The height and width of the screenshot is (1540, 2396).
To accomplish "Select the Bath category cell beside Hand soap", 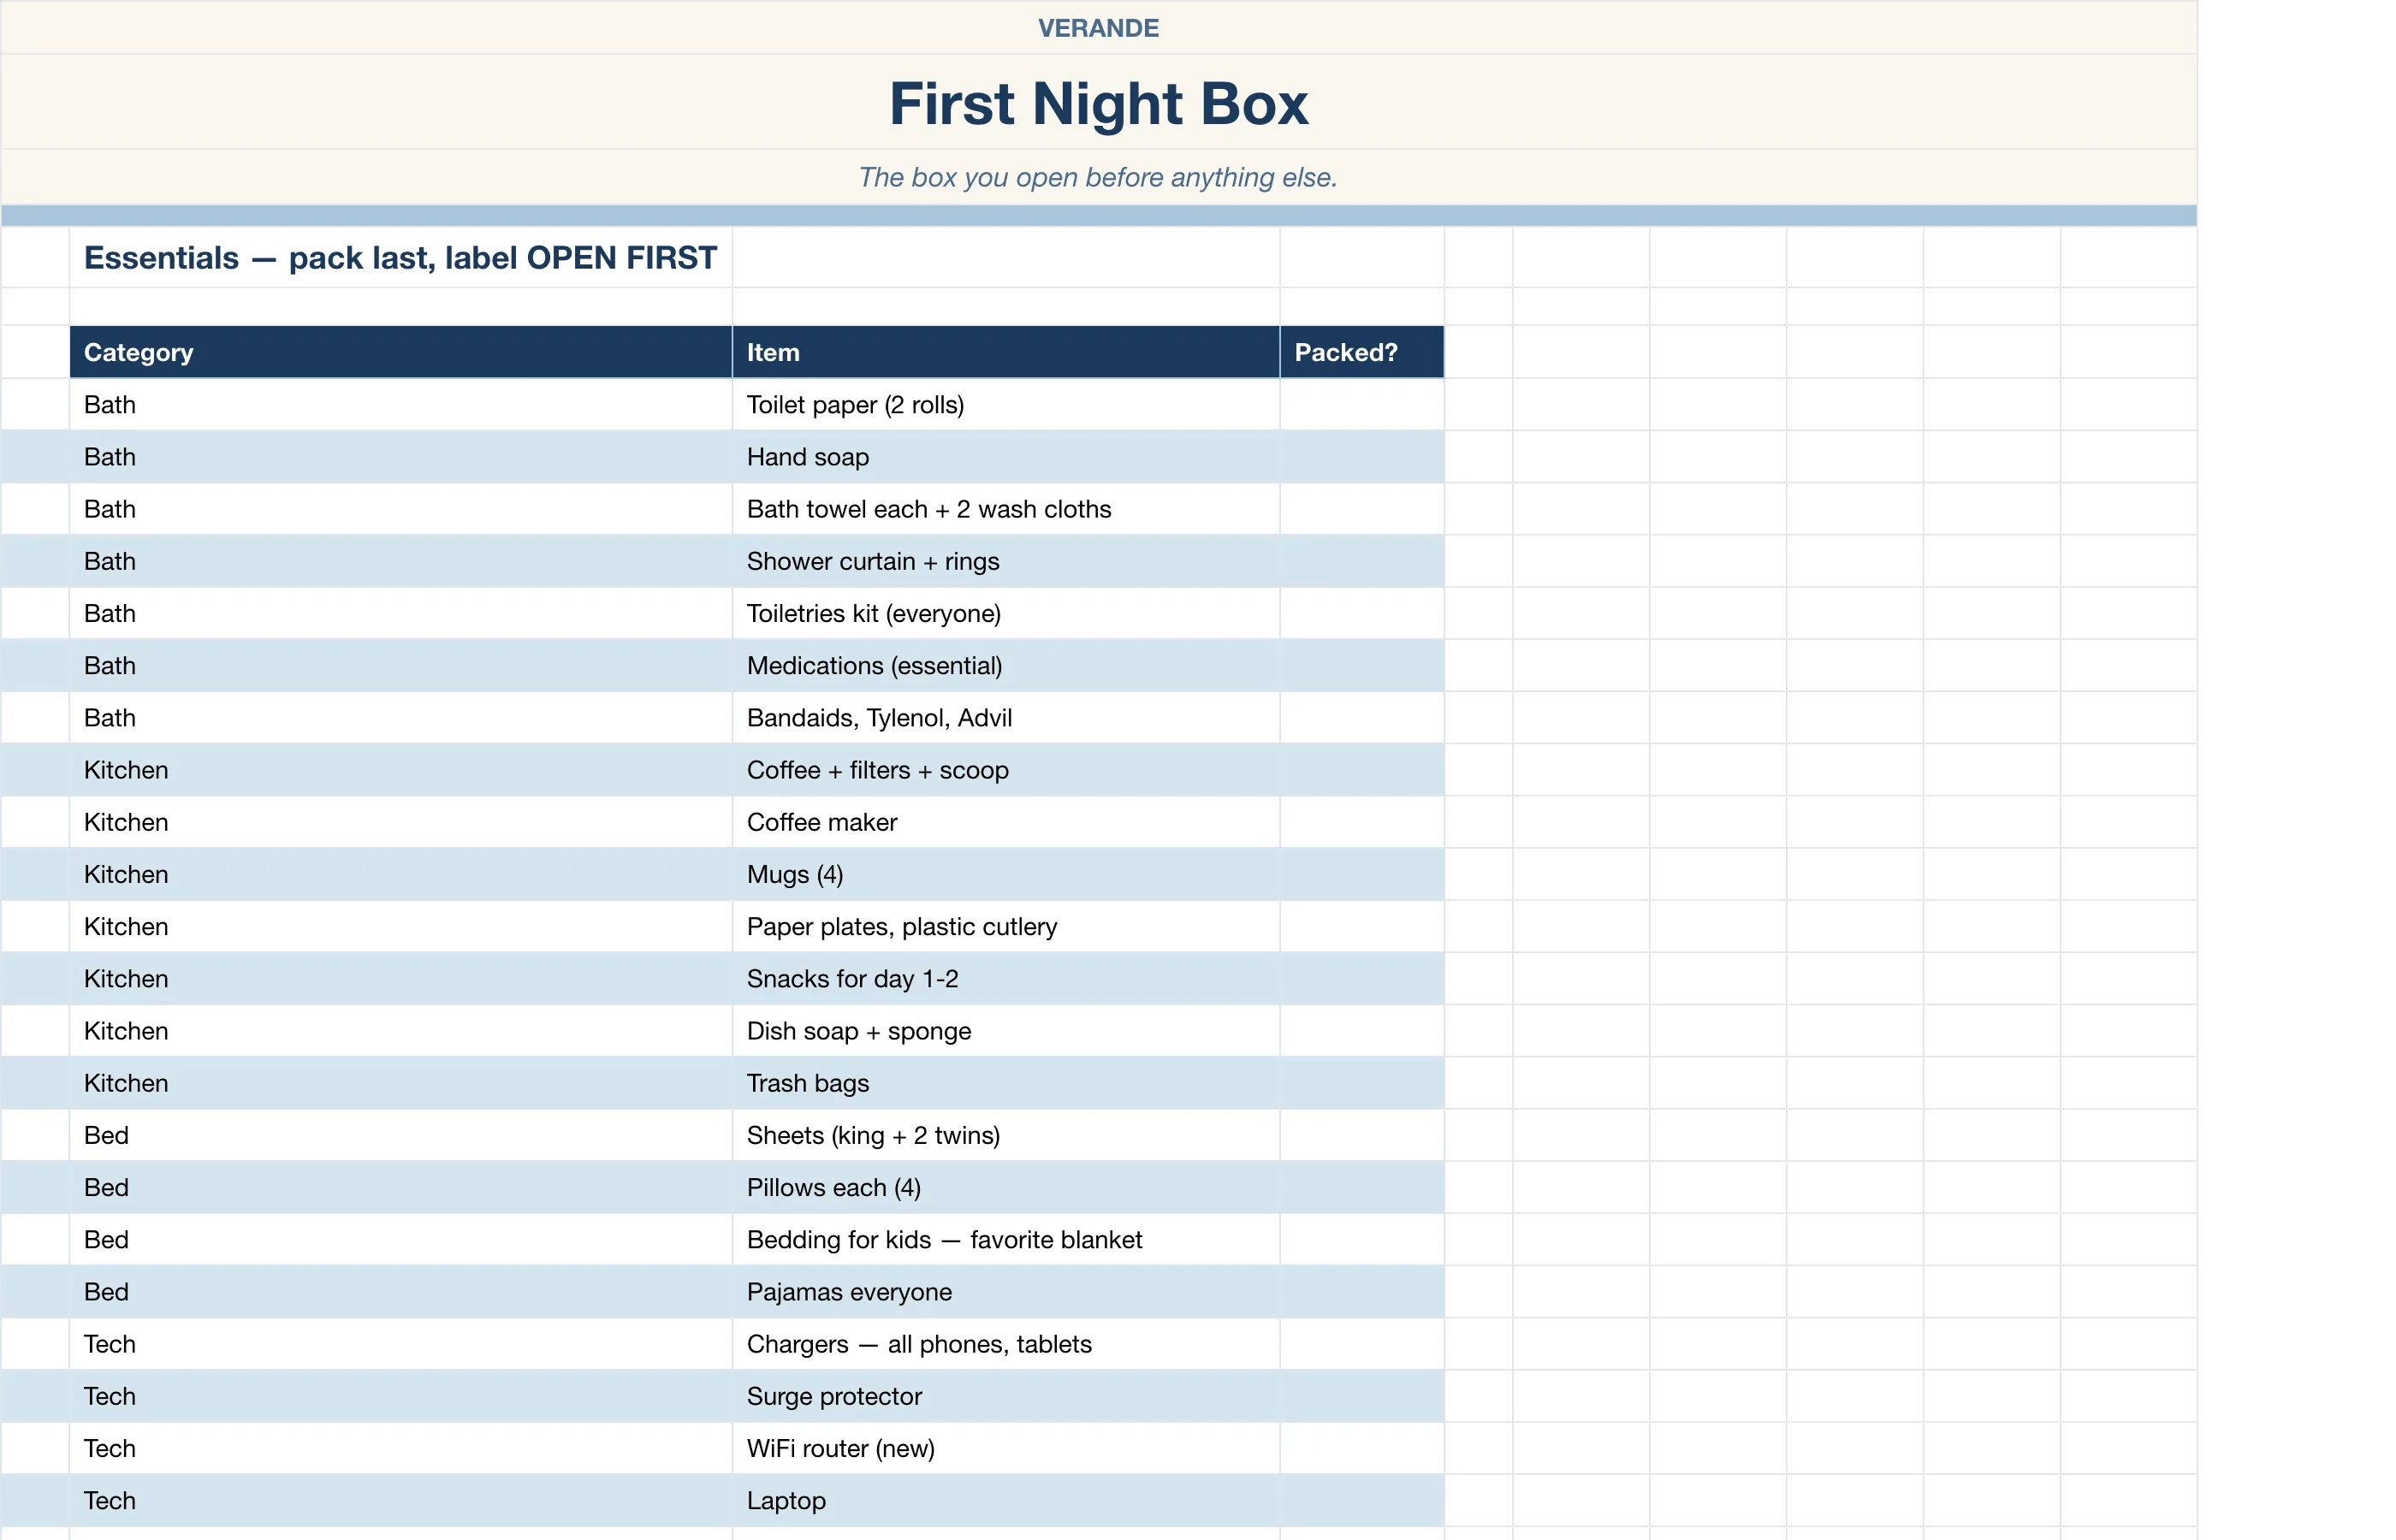I will point(401,457).
